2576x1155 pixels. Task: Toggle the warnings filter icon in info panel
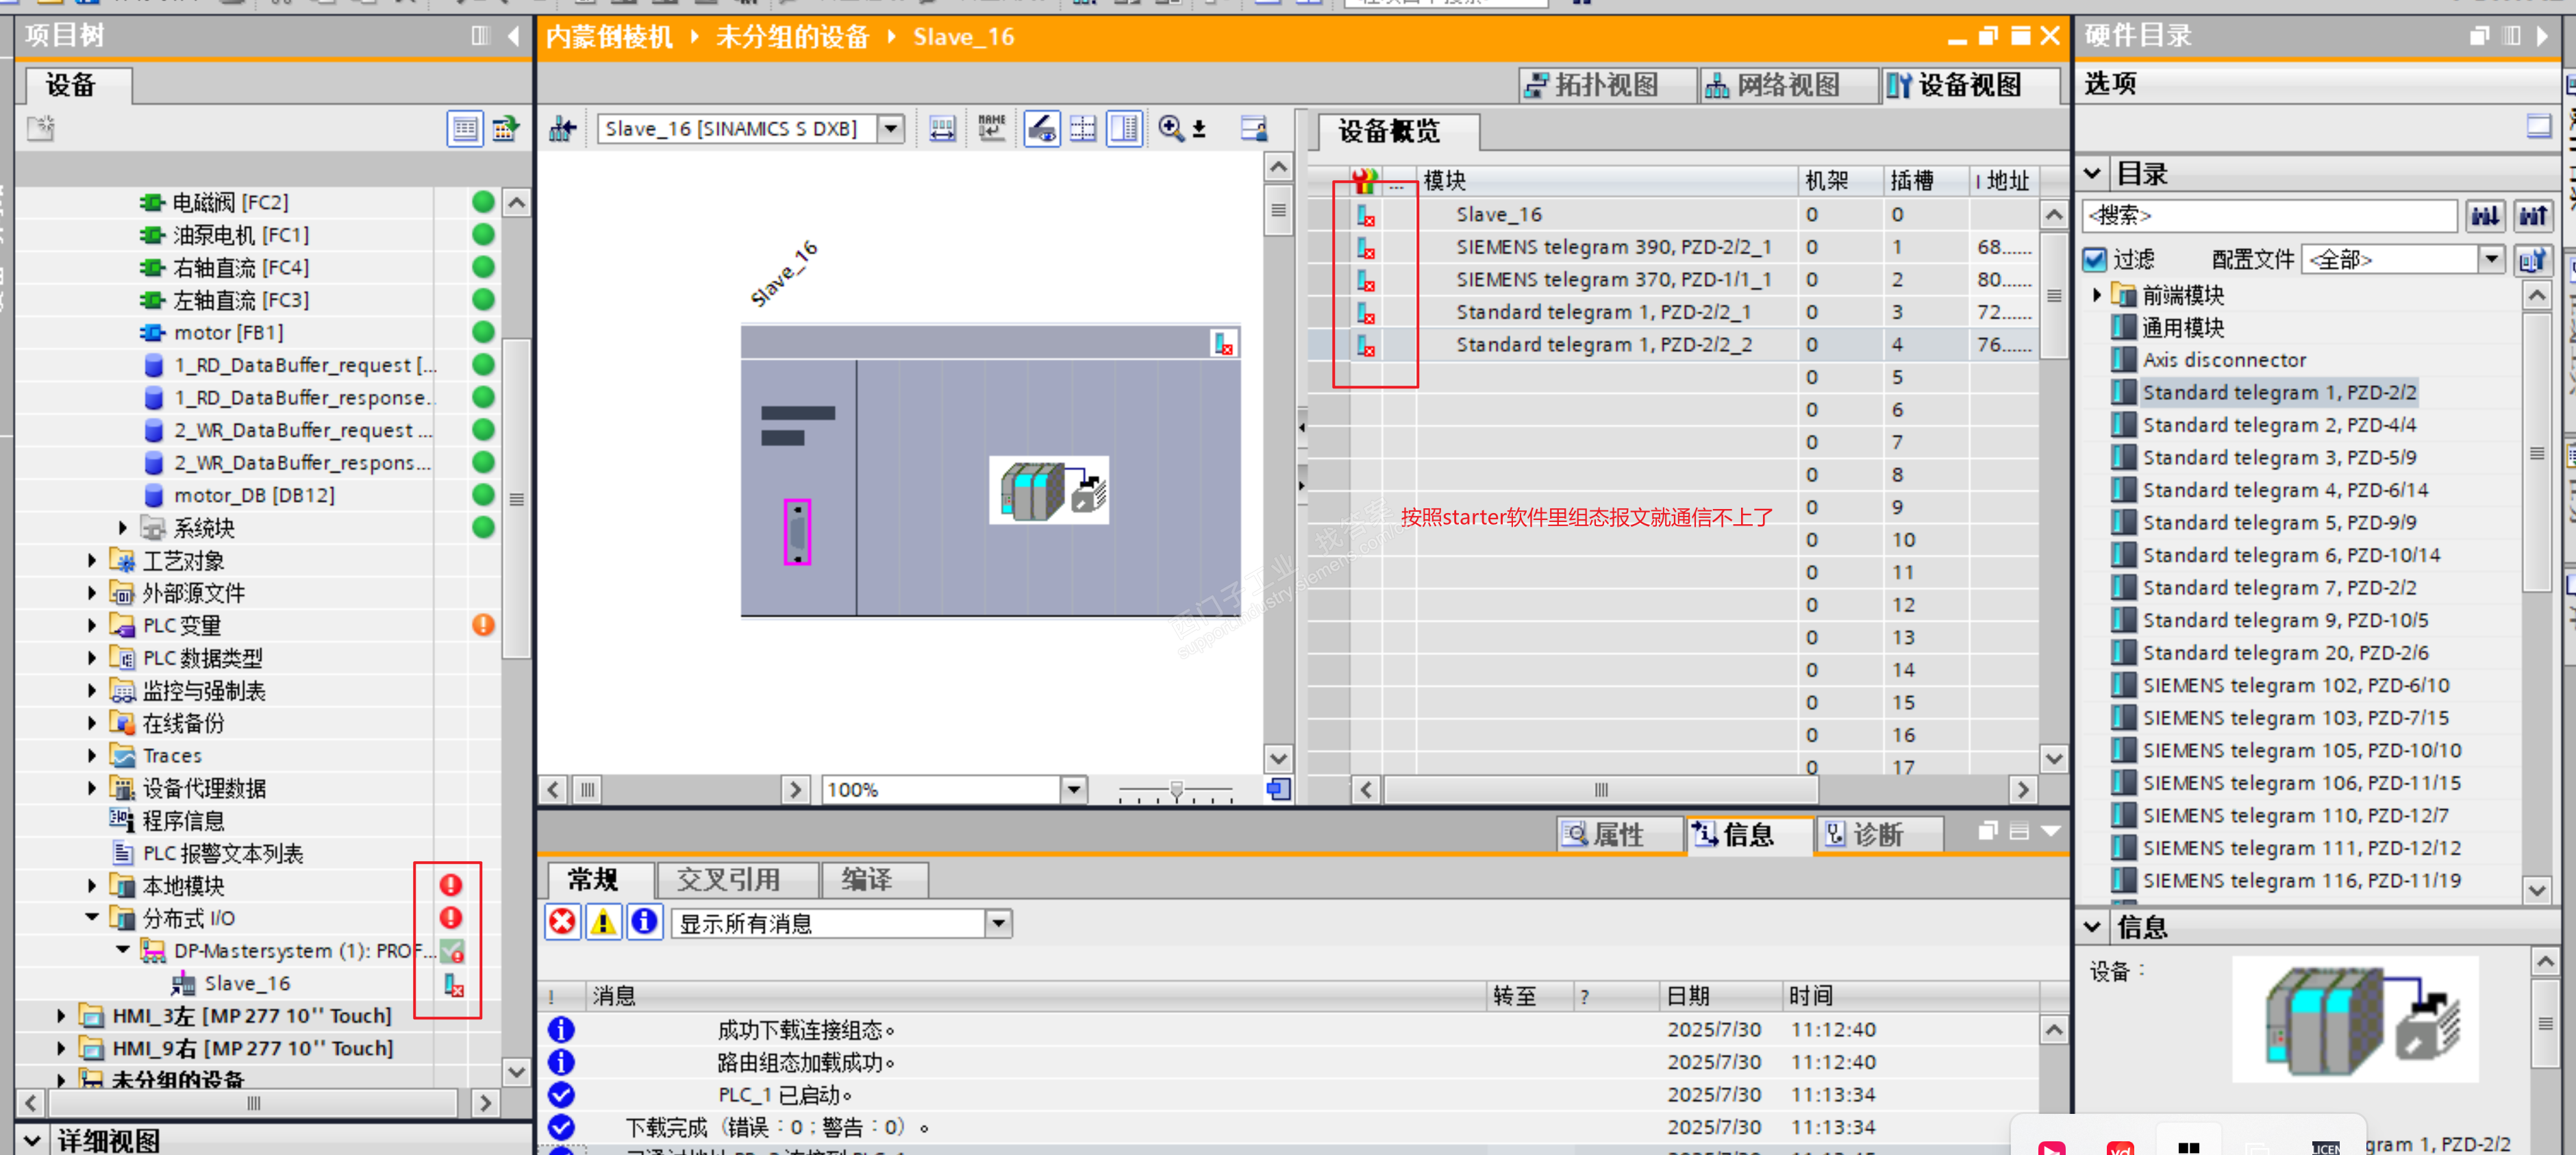[x=603, y=922]
